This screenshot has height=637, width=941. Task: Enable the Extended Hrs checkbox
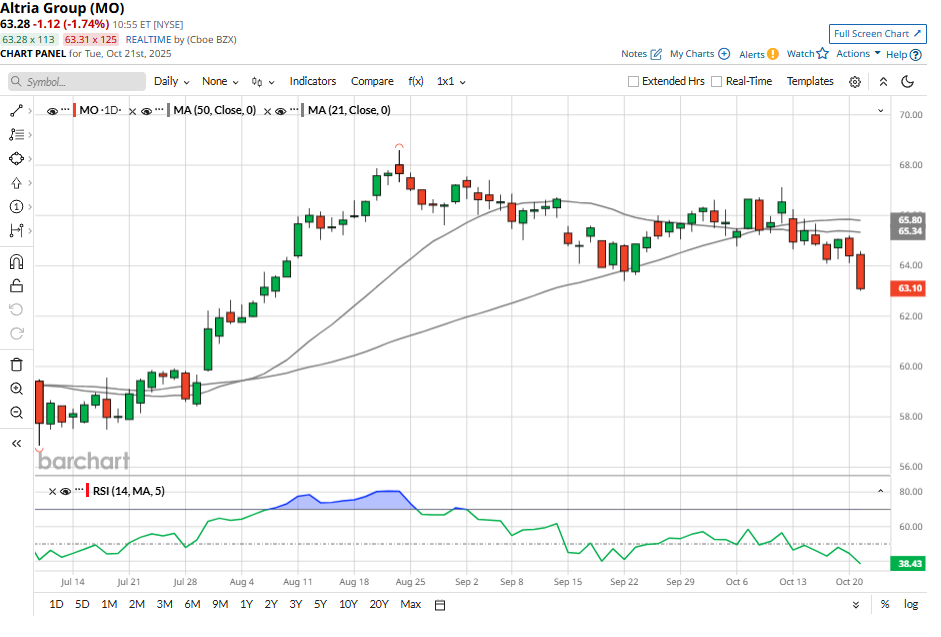(633, 82)
